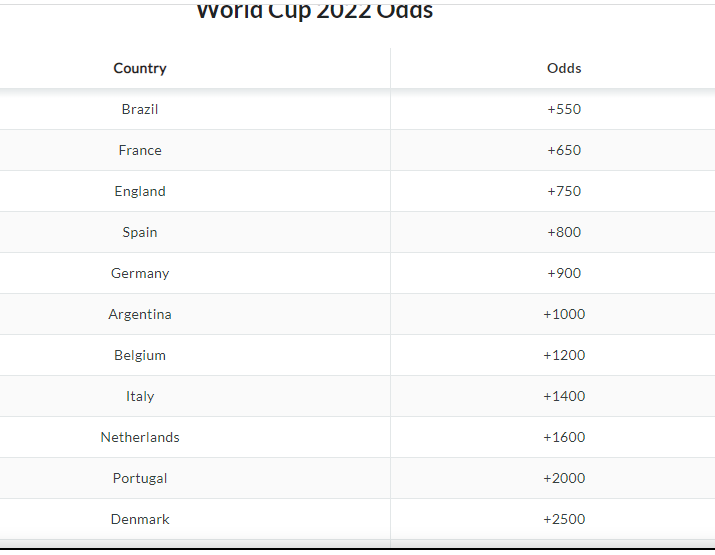Click the Portugal country cell
The height and width of the screenshot is (555, 715).
pyautogui.click(x=140, y=478)
